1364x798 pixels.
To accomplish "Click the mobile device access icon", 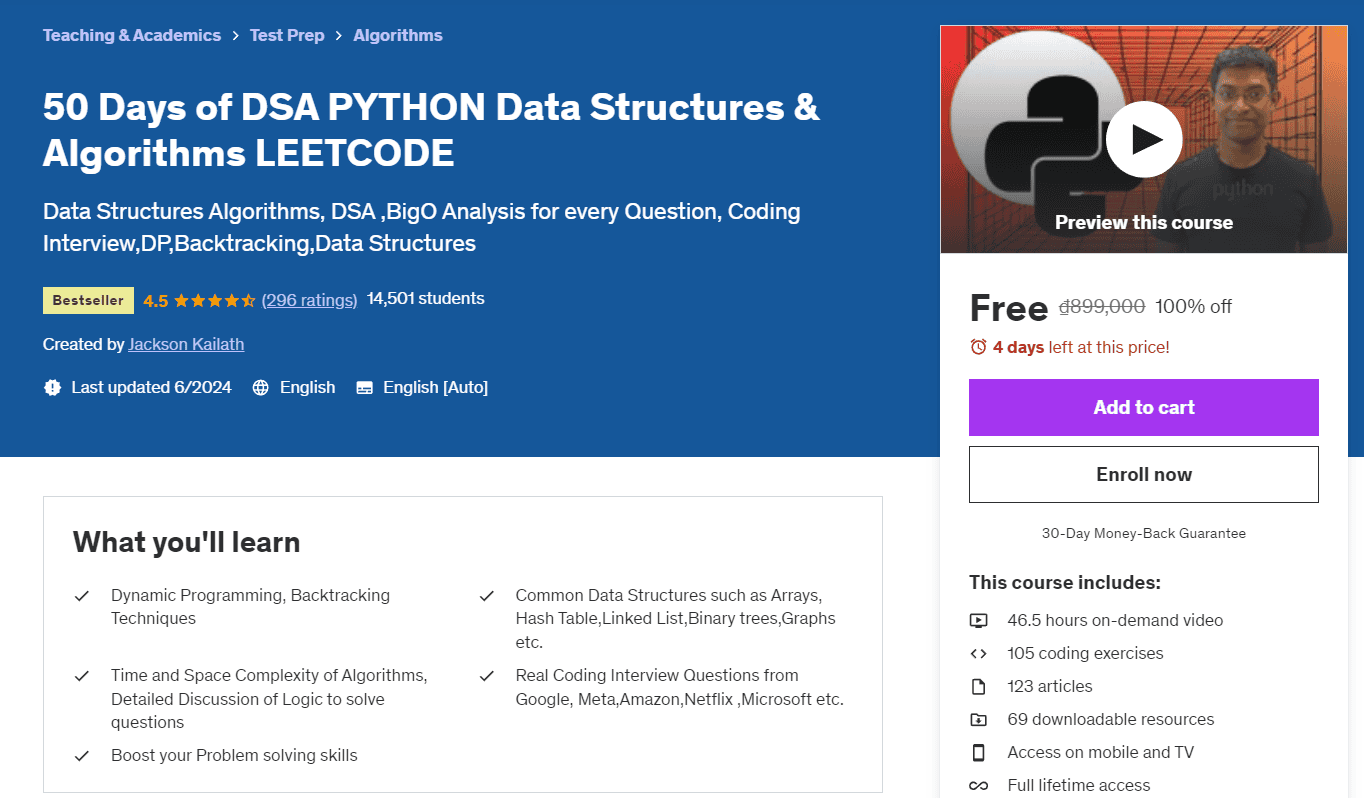I will click(978, 752).
